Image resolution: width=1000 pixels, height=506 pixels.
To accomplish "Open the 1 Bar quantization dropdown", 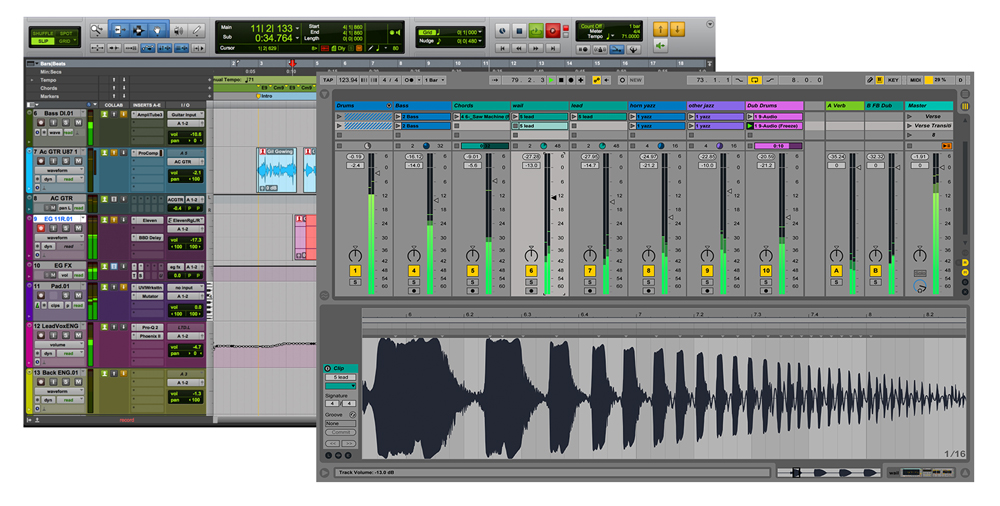I will (435, 80).
